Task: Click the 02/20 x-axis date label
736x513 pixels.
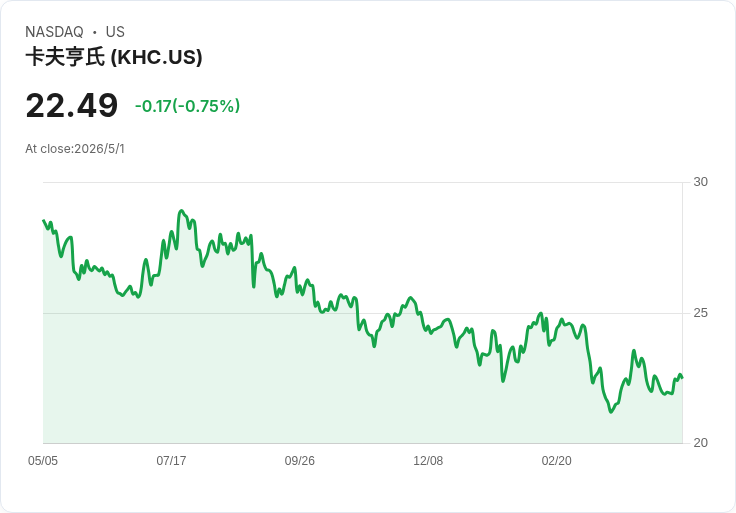Action: 557,460
